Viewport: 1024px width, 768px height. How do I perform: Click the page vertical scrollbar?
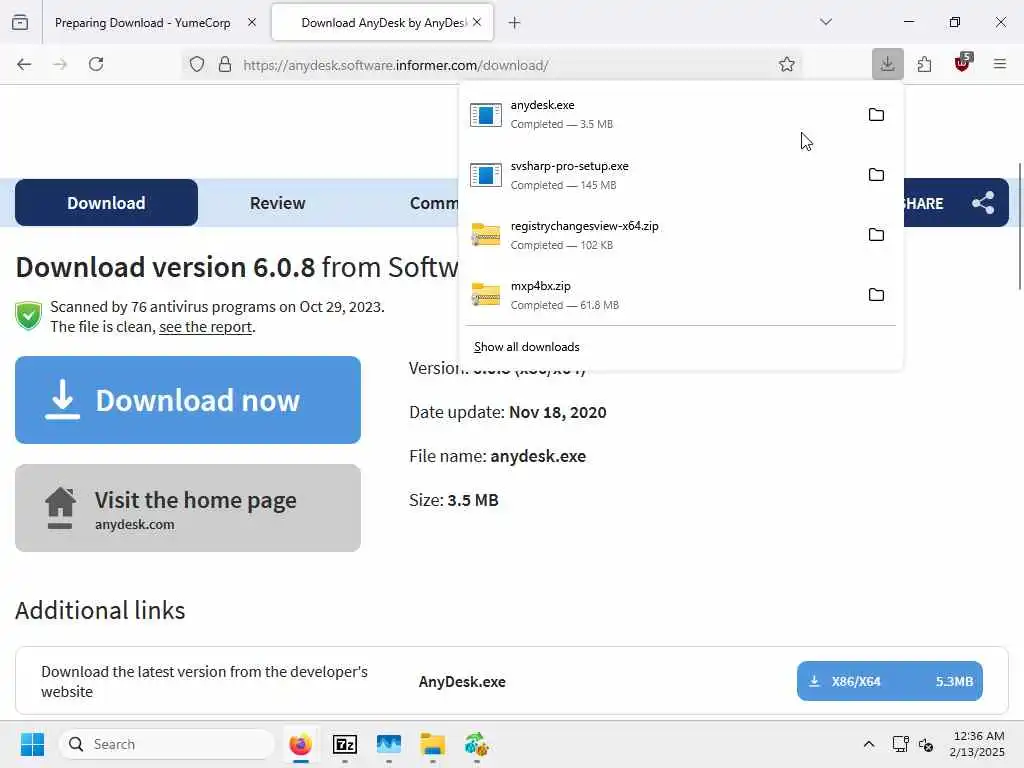1019,225
